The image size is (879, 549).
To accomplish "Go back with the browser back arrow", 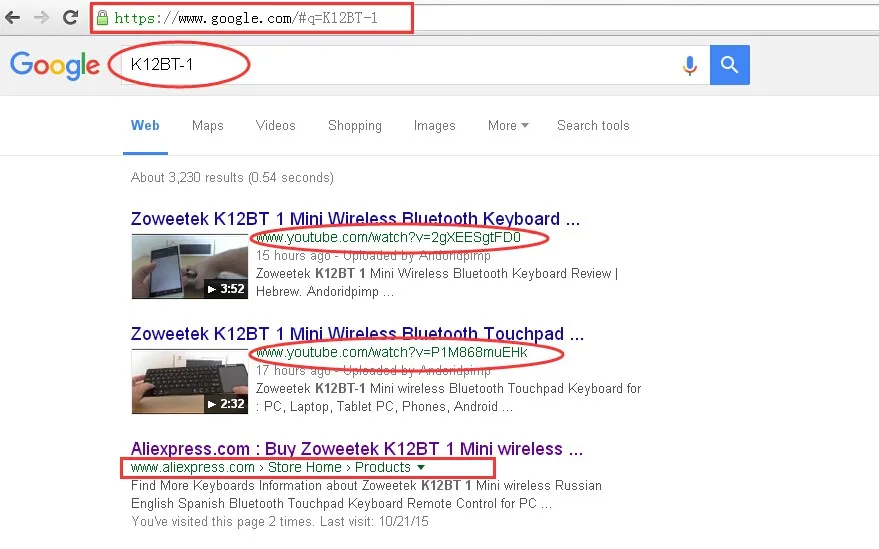I will click(12, 17).
